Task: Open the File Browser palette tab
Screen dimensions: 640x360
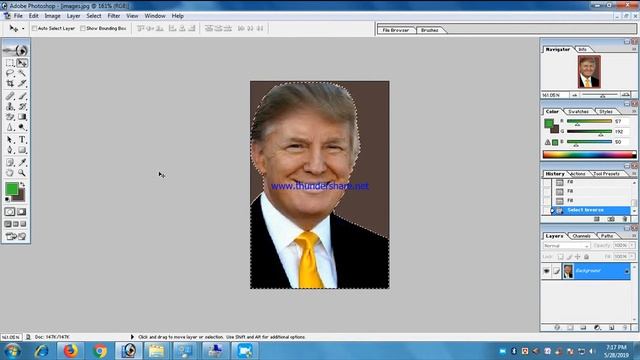Action: (x=396, y=30)
